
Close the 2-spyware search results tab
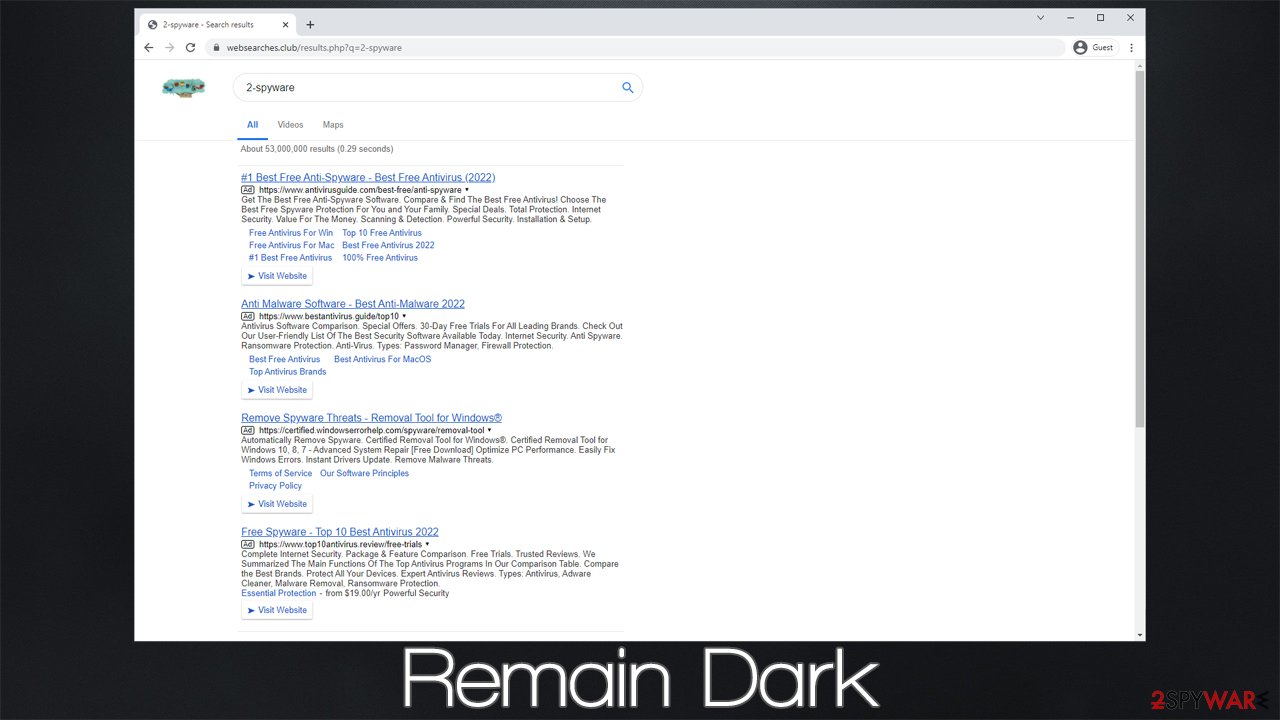click(x=285, y=24)
